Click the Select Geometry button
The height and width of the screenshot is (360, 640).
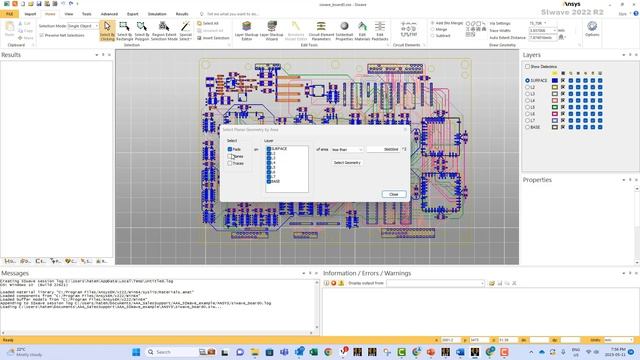click(347, 163)
